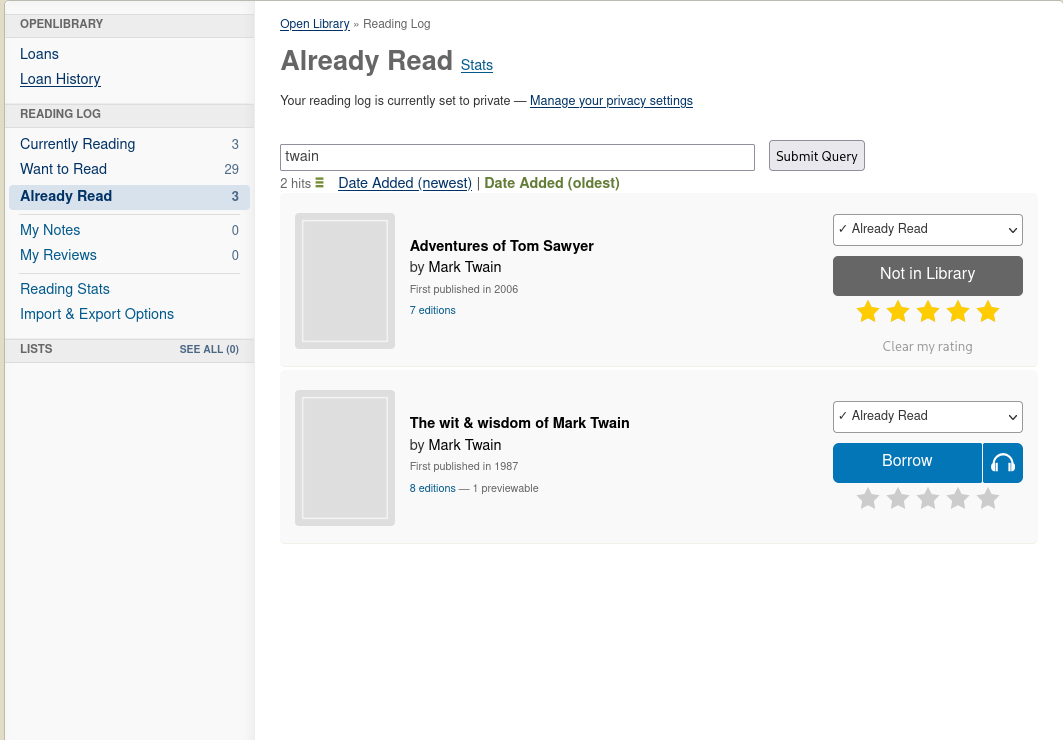The width and height of the screenshot is (1063, 740).
Task: View Reading Stats in sidebar
Action: [x=64, y=289]
